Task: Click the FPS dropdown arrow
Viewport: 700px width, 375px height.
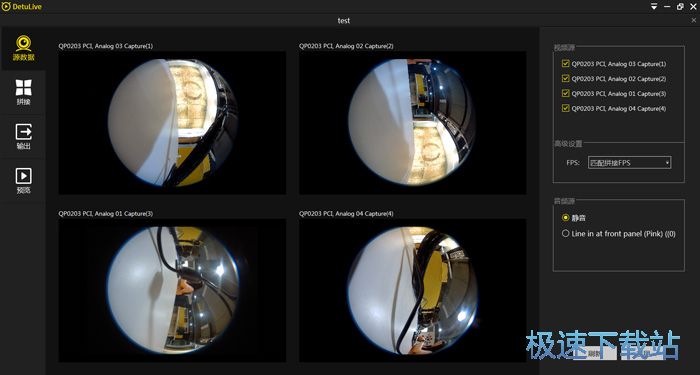Action: click(667, 162)
